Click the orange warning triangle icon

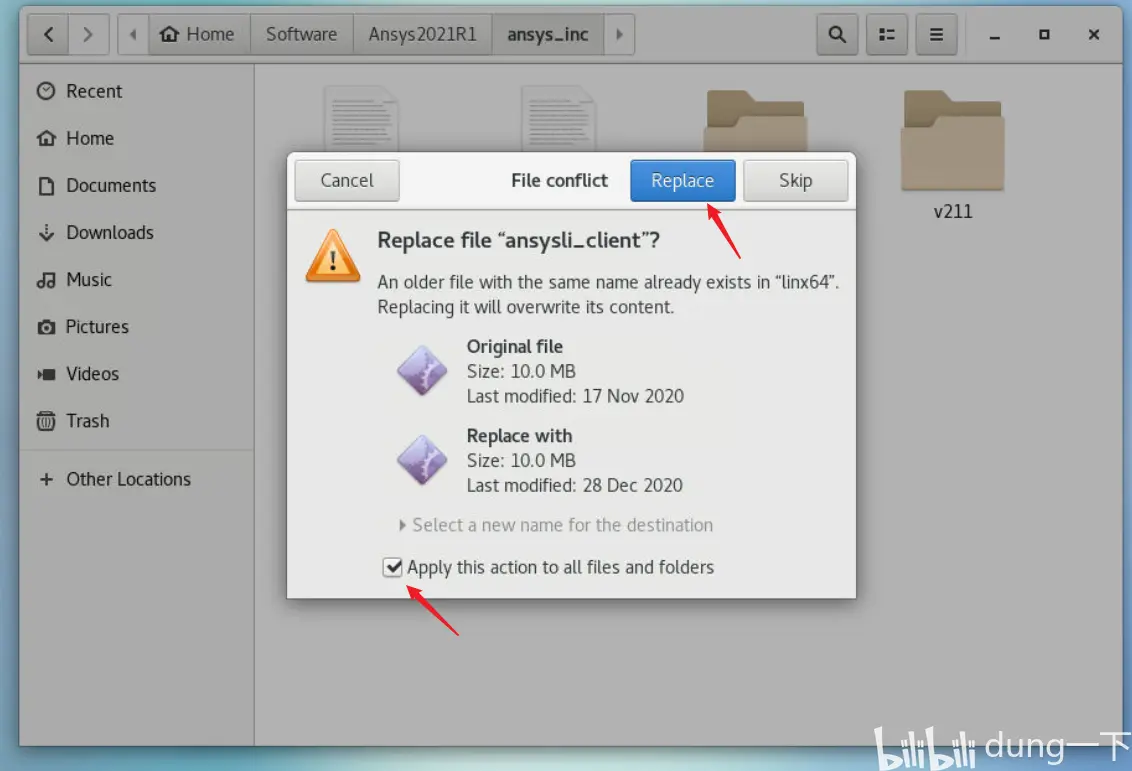[x=333, y=256]
